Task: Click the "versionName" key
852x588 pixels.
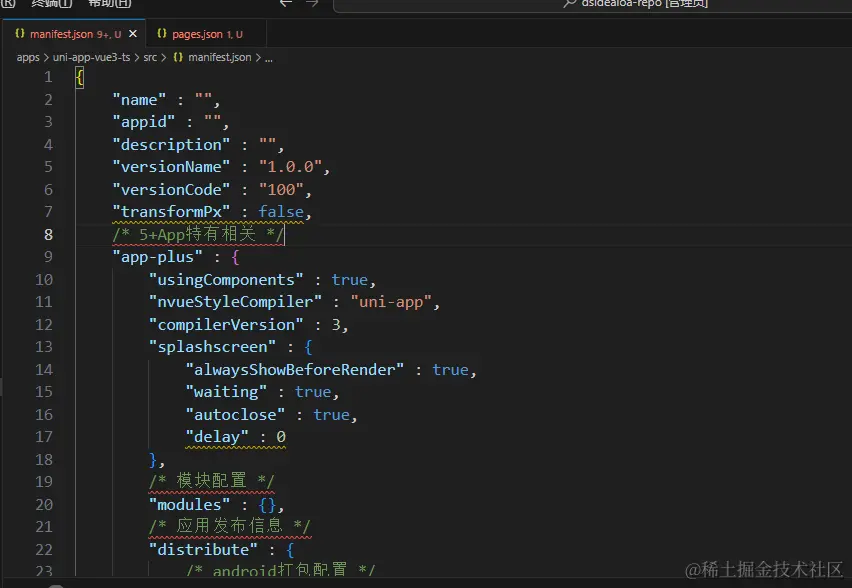Action: [x=171, y=167]
